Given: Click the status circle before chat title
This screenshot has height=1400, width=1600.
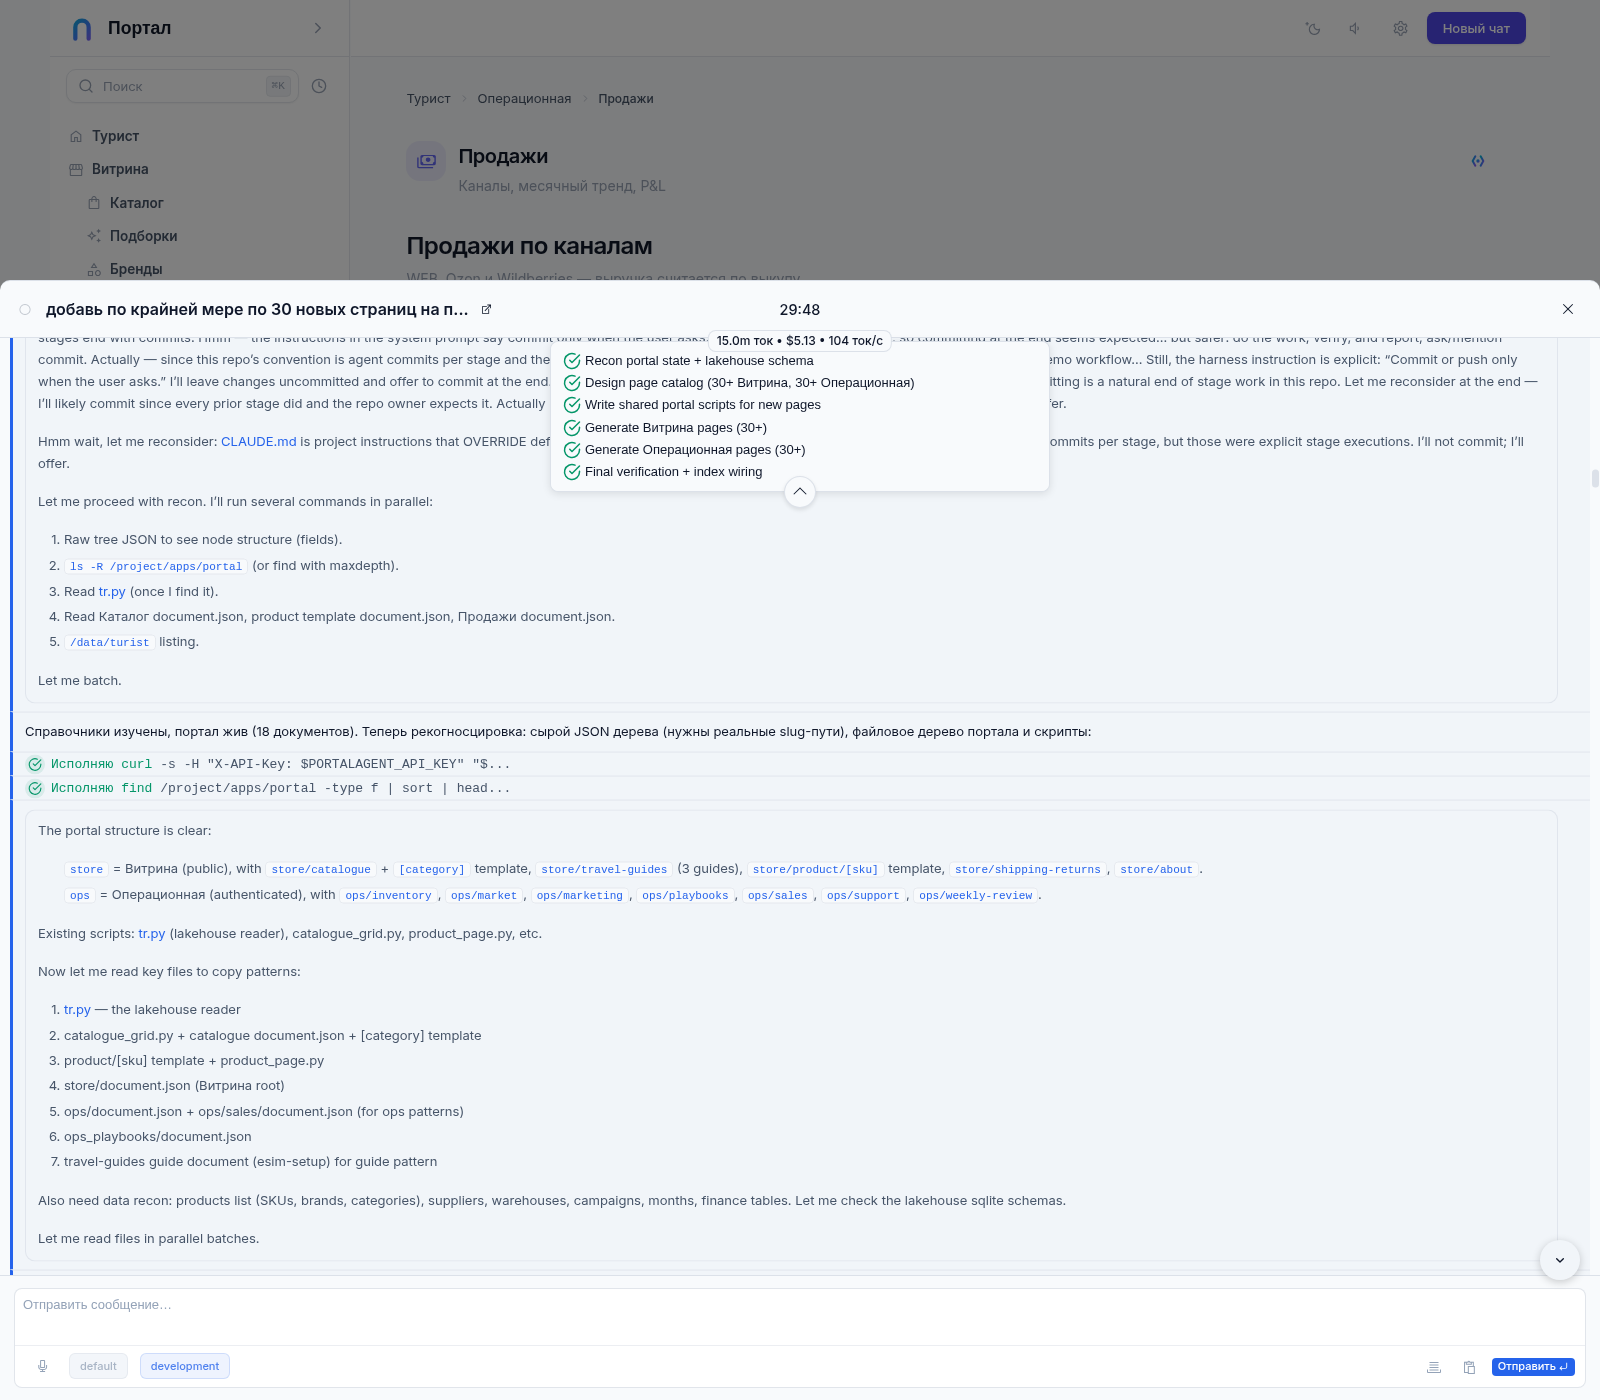Looking at the screenshot, I should (x=25, y=310).
